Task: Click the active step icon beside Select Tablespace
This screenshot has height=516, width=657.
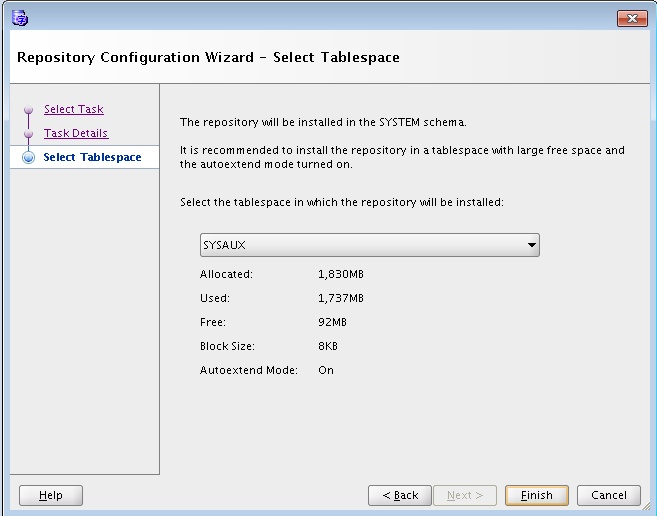Action: point(28,158)
